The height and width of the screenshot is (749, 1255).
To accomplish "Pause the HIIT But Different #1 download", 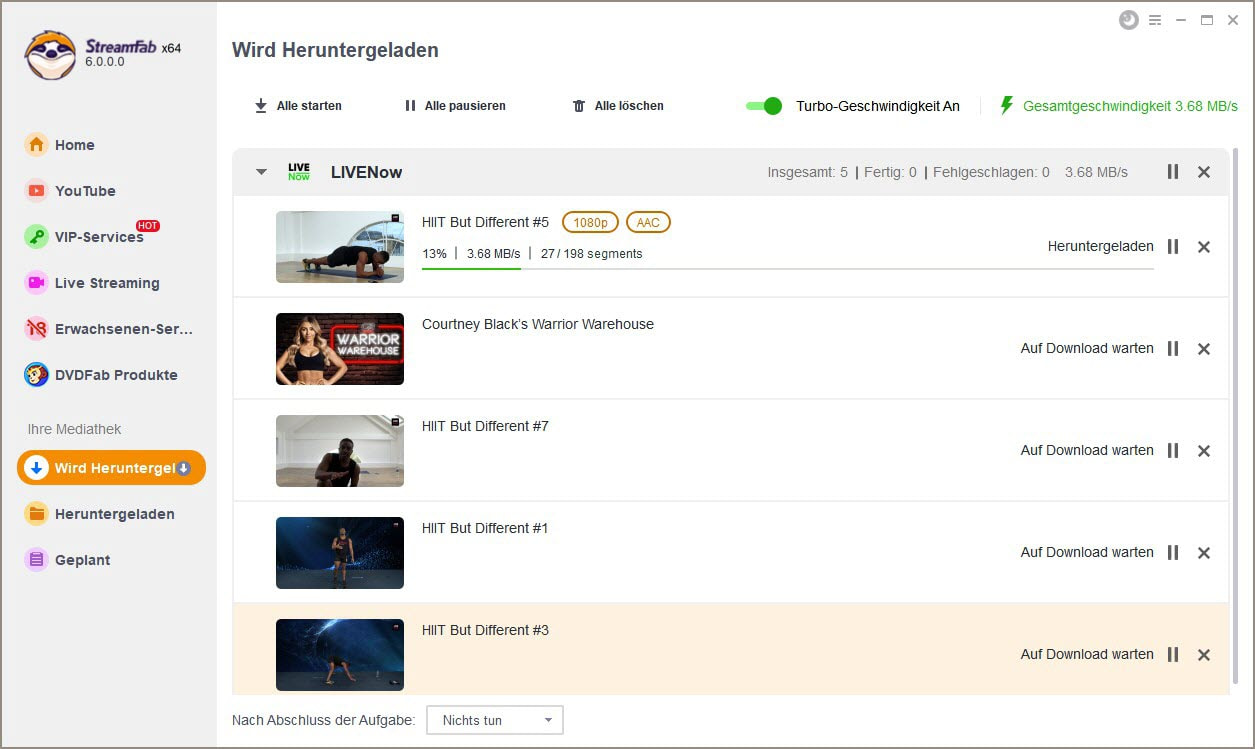I will (x=1173, y=553).
